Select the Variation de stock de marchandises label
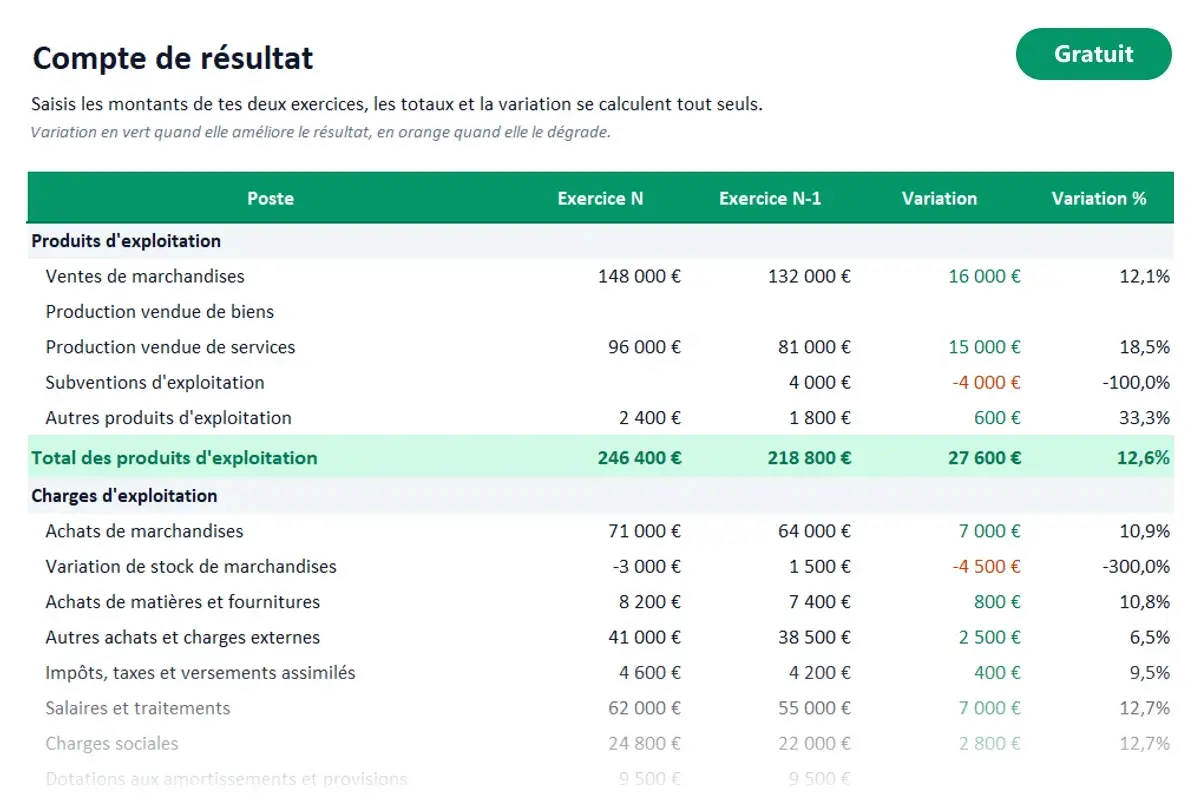Viewport: 1200px width, 800px height. point(191,566)
